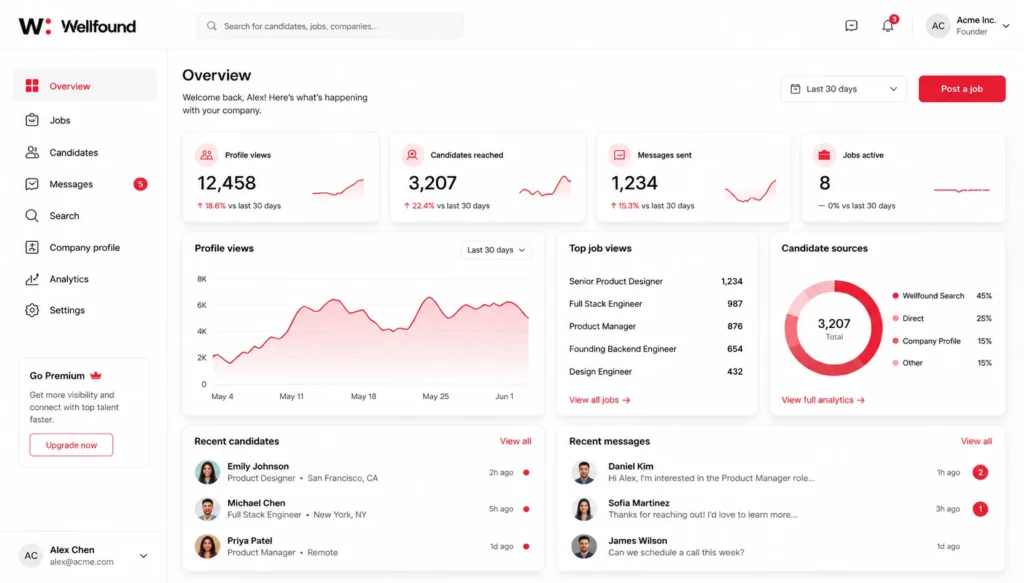Viewport: 1024px width, 583px height.
Task: Click the Jobs clipboard icon in sidebar
Action: (32, 119)
